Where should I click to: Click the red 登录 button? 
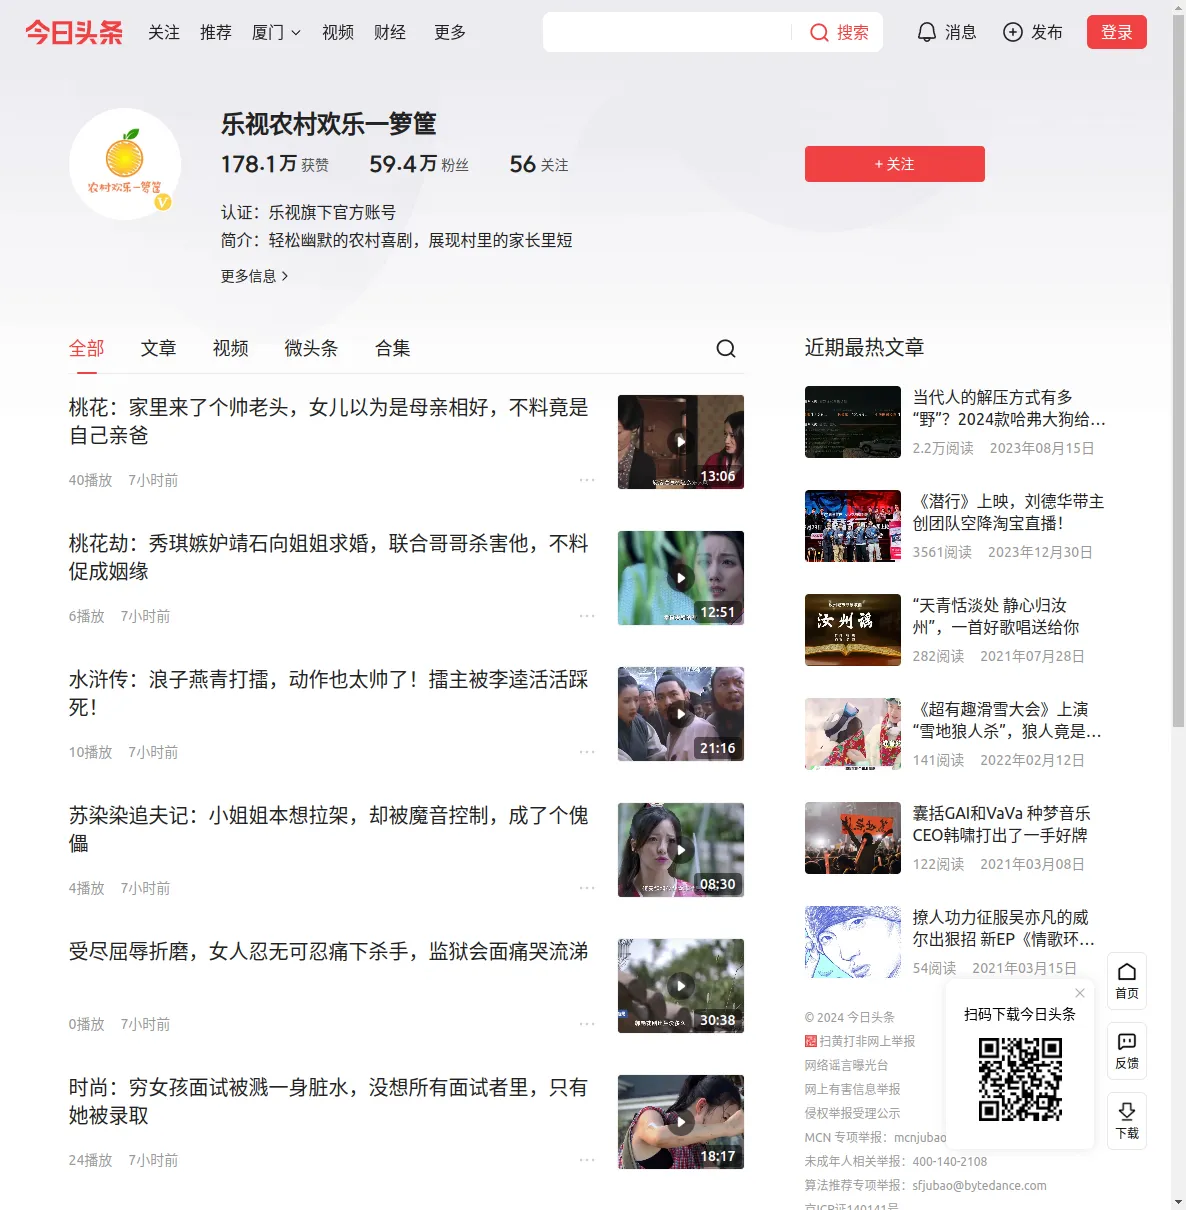tap(1117, 32)
